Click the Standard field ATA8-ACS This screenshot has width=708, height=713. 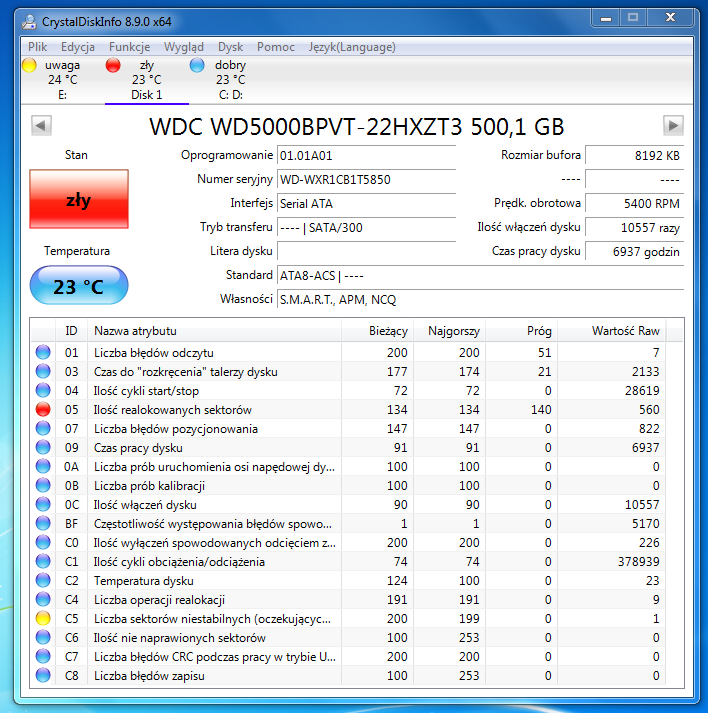pos(480,276)
